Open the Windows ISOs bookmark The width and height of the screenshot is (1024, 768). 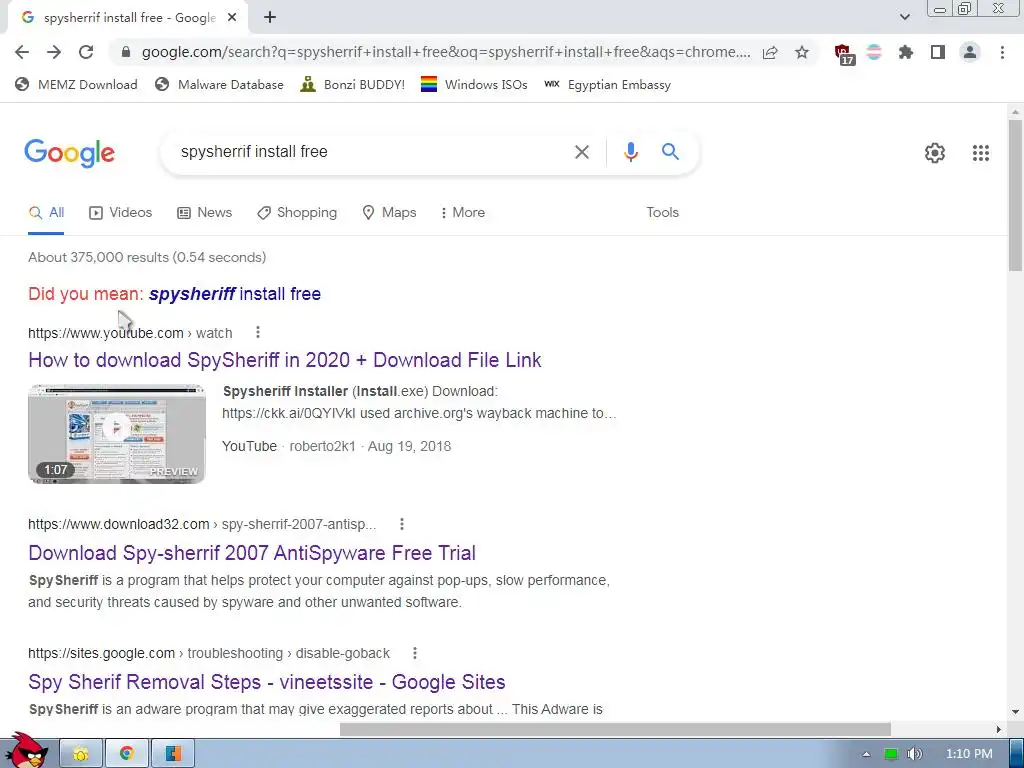[x=474, y=84]
